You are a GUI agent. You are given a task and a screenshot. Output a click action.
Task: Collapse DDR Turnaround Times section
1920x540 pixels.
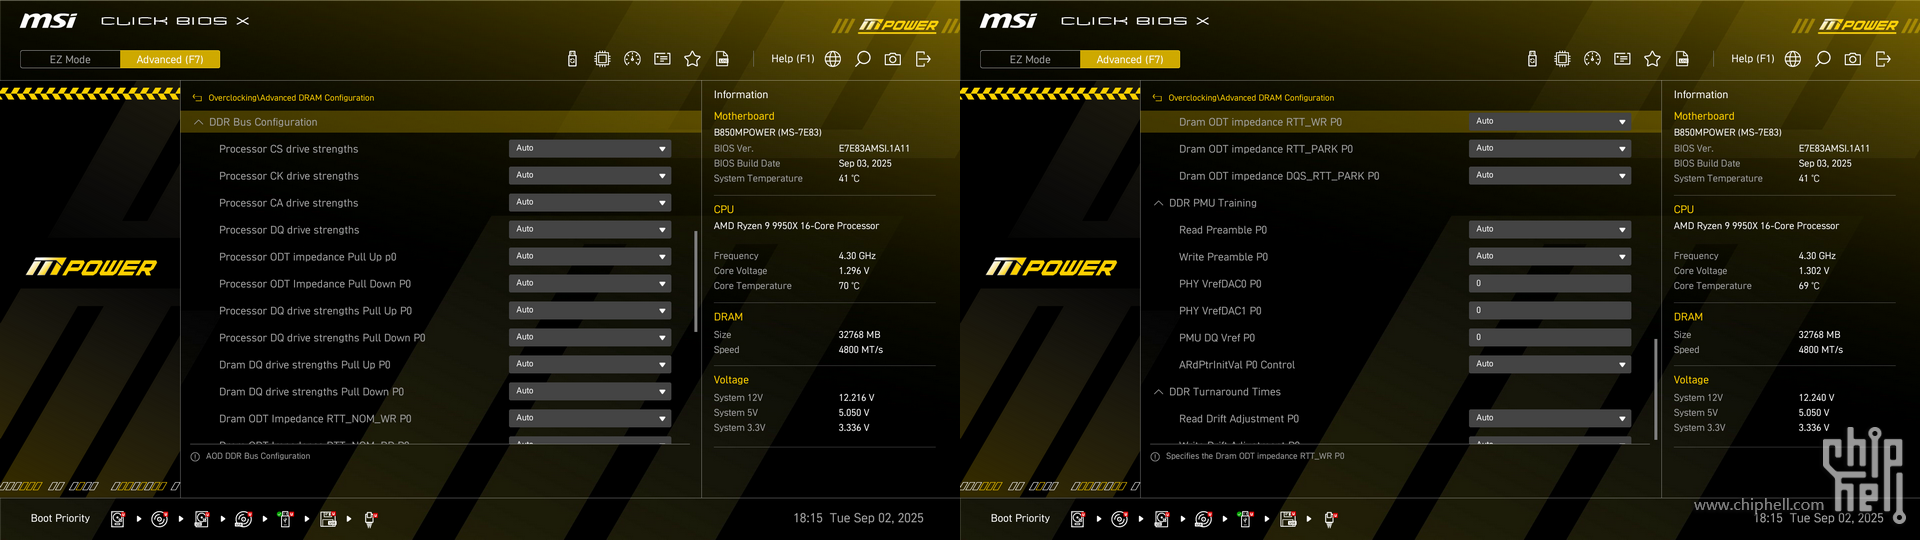coord(1158,392)
